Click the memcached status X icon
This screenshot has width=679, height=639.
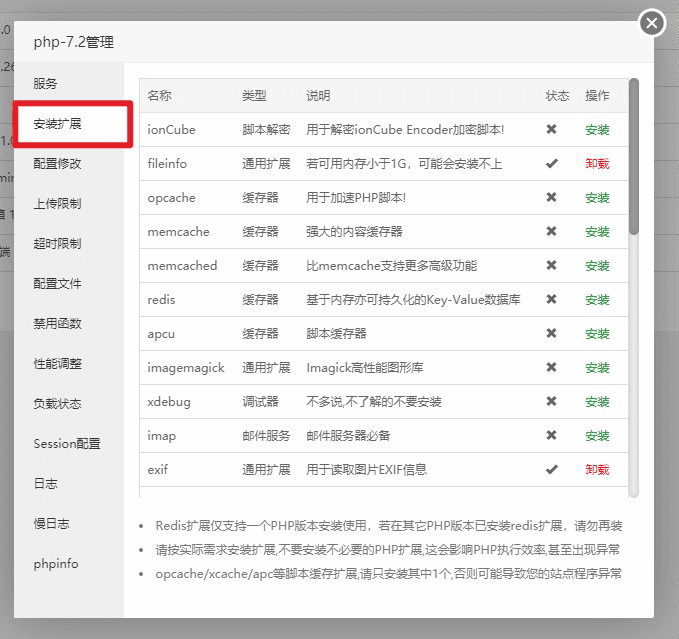tap(551, 266)
